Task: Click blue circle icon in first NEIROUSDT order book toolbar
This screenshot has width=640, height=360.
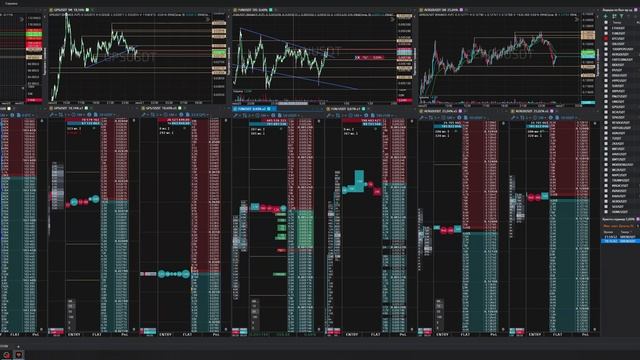Action: pos(459,118)
